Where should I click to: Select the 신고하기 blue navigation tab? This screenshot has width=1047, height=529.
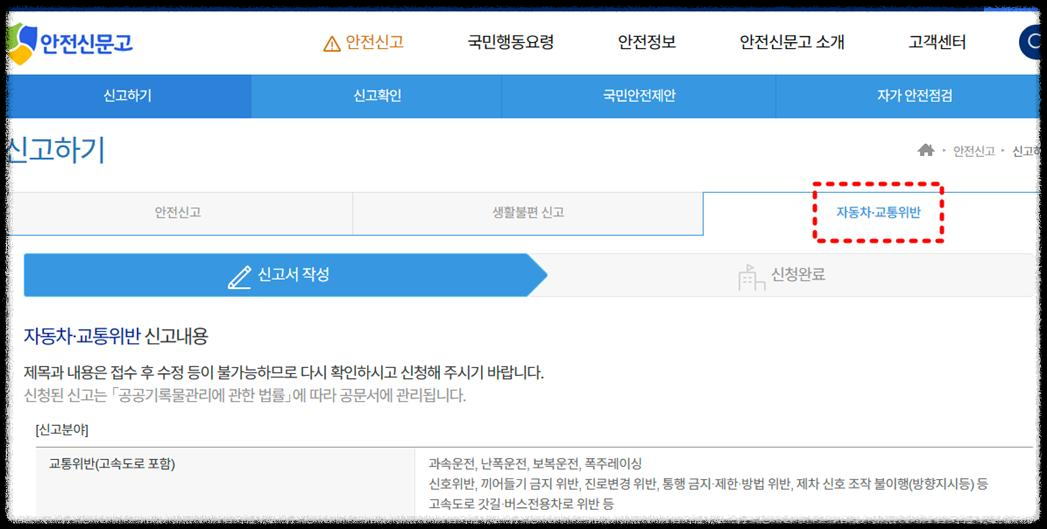tap(128, 96)
